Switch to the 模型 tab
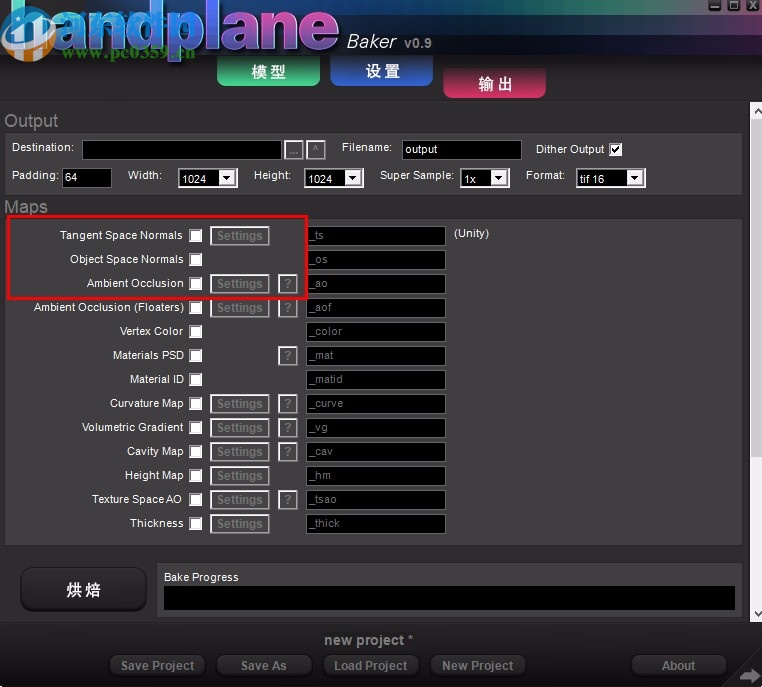Image resolution: width=762 pixels, height=687 pixels. point(268,71)
